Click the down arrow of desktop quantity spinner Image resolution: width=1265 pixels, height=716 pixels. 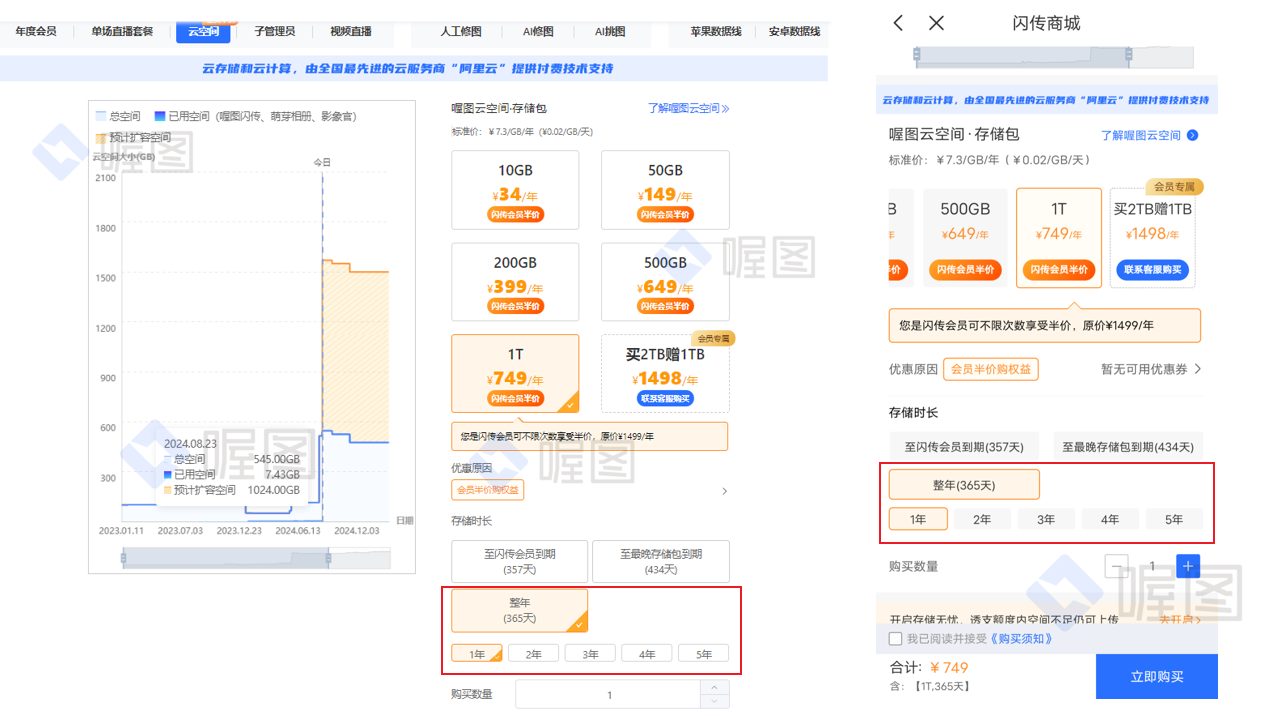tap(713, 701)
